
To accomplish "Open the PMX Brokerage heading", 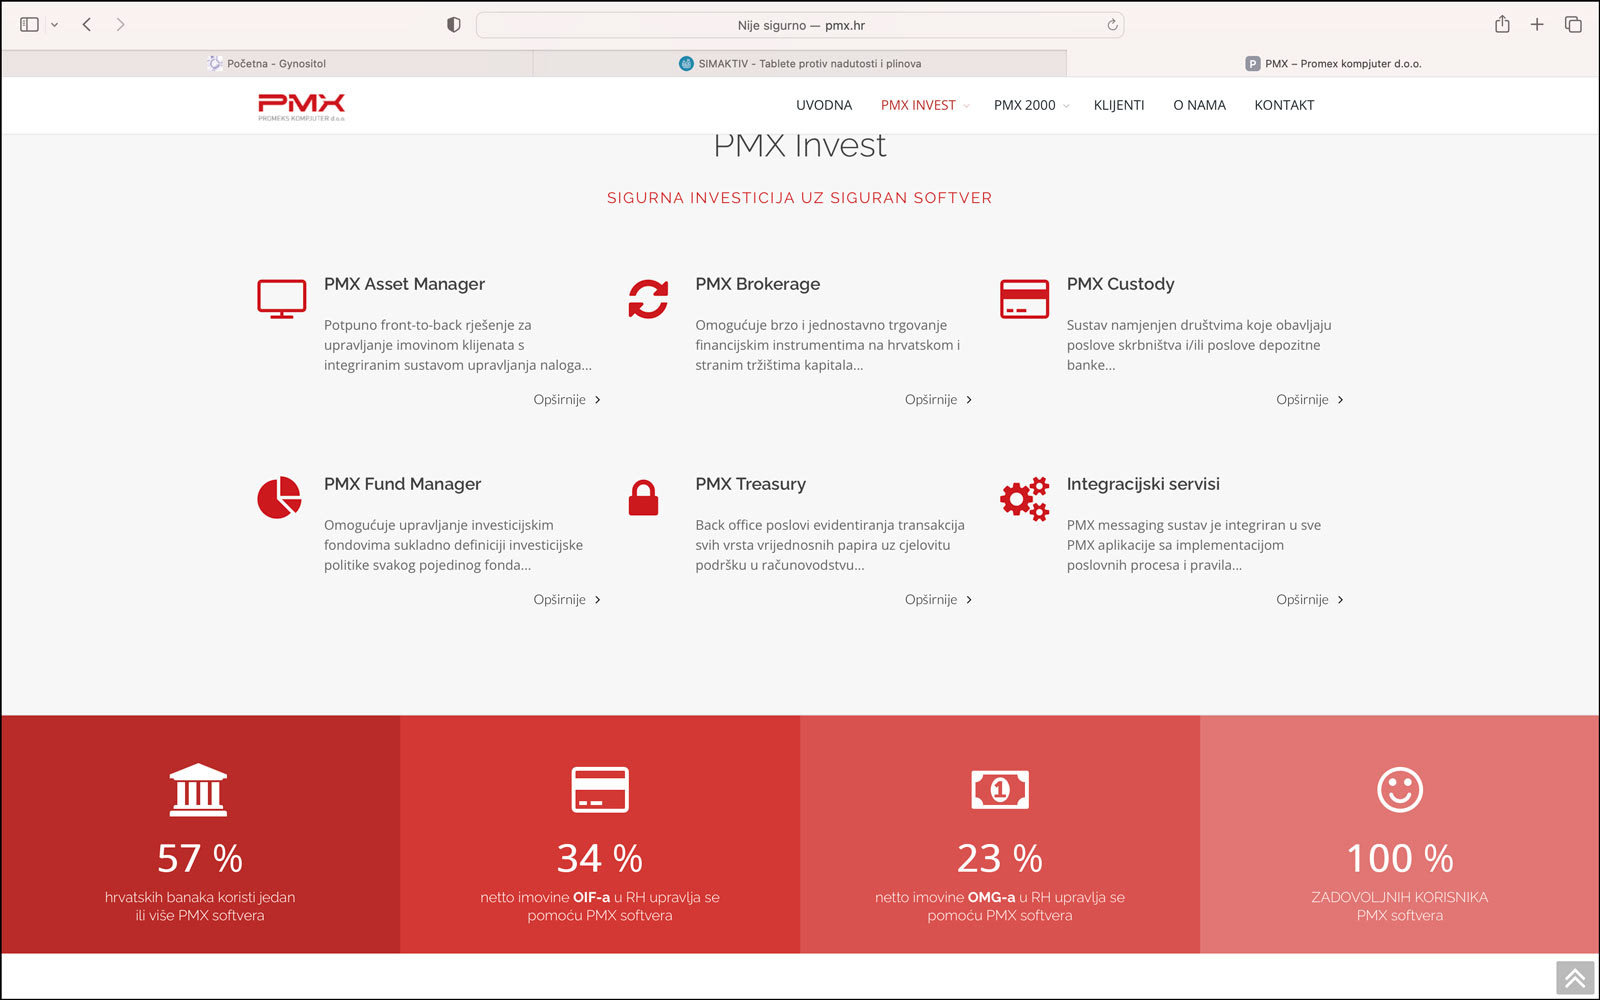I will click(757, 284).
